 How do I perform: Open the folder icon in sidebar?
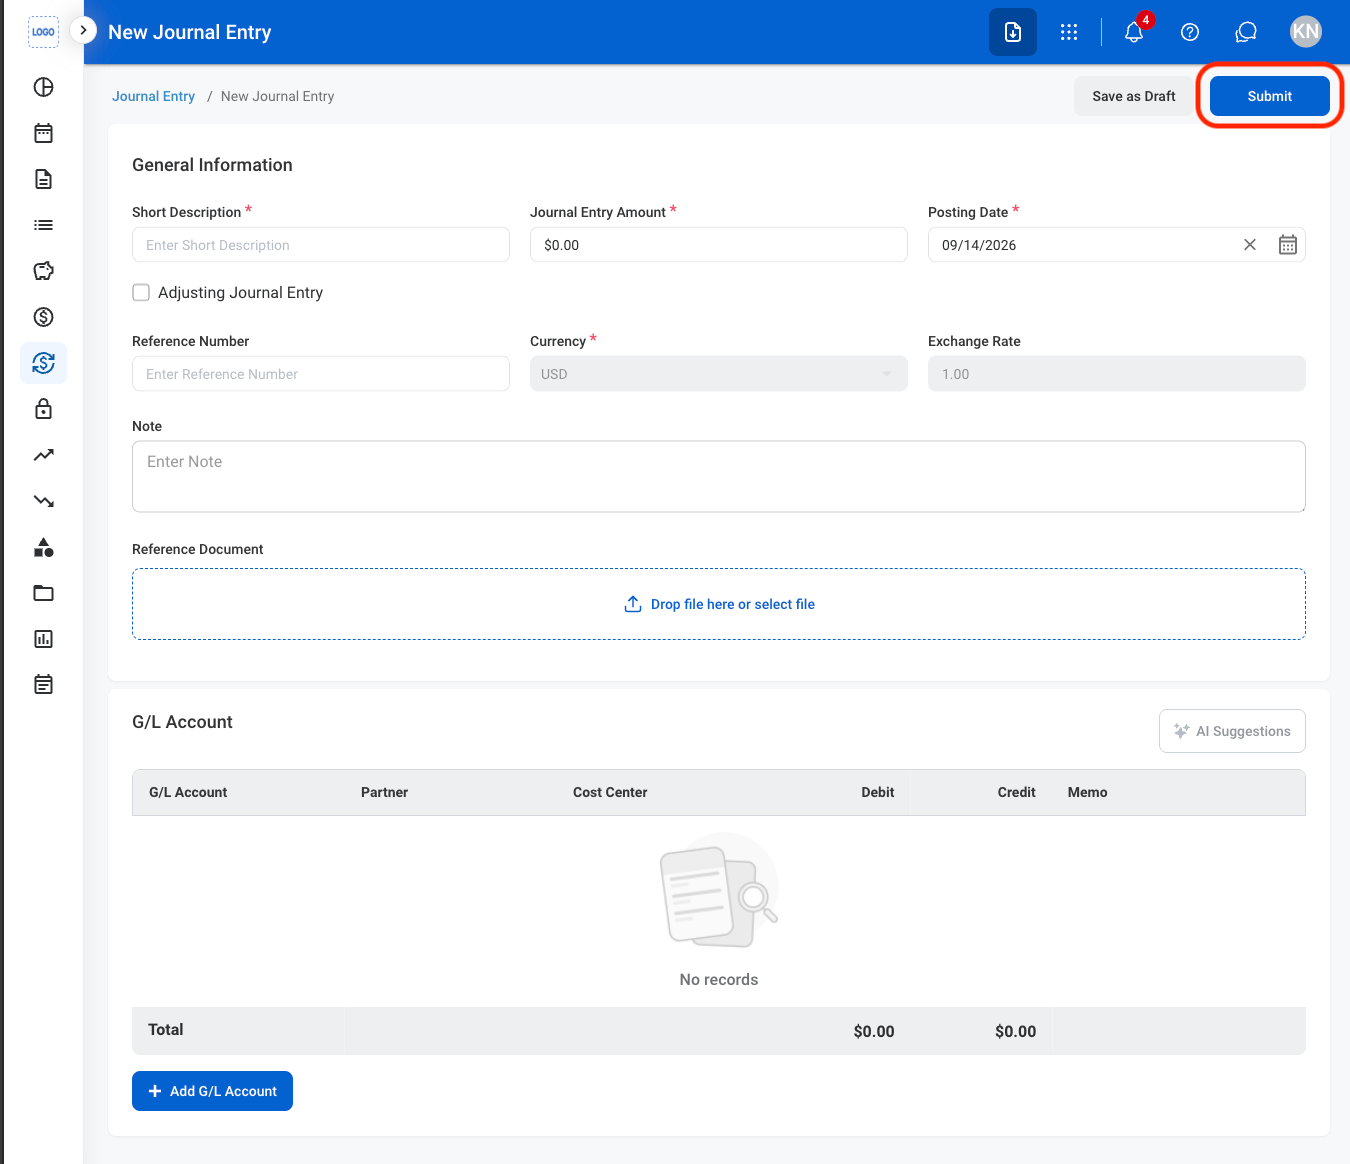click(43, 593)
